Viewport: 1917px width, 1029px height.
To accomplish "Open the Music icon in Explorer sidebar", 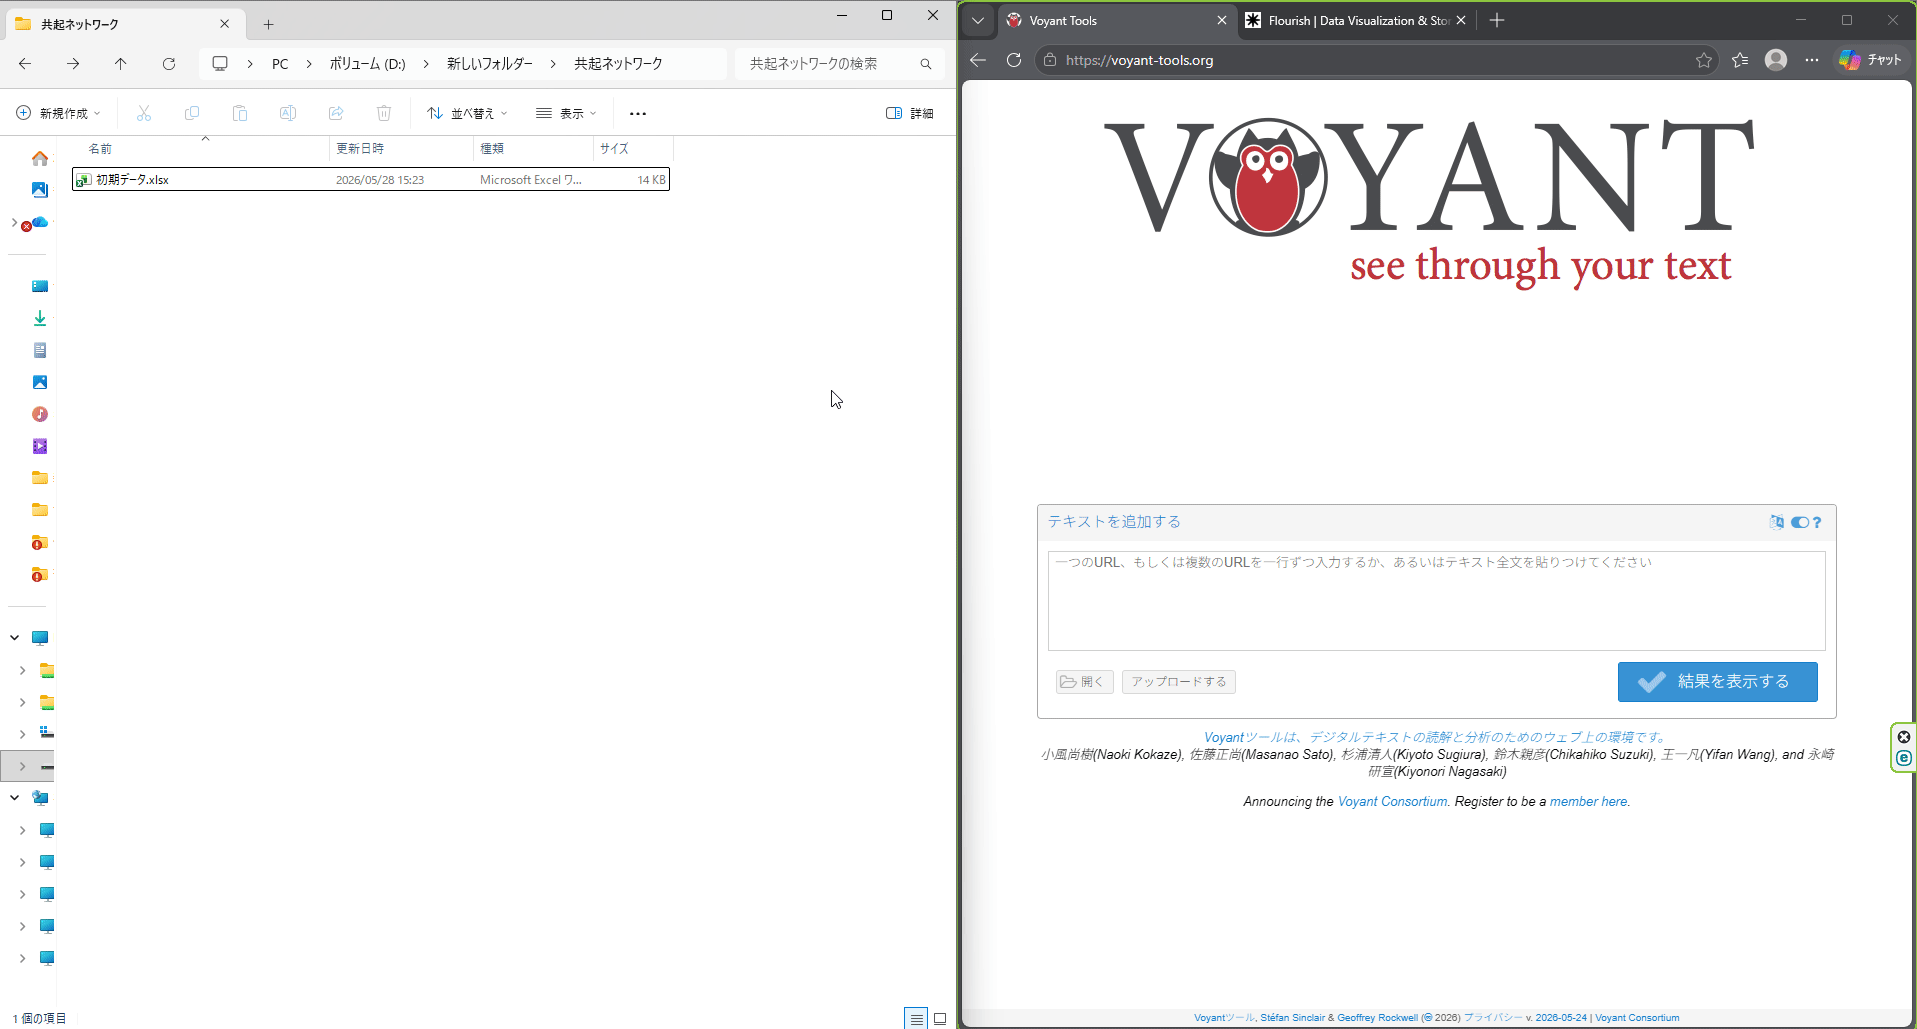I will point(40,414).
